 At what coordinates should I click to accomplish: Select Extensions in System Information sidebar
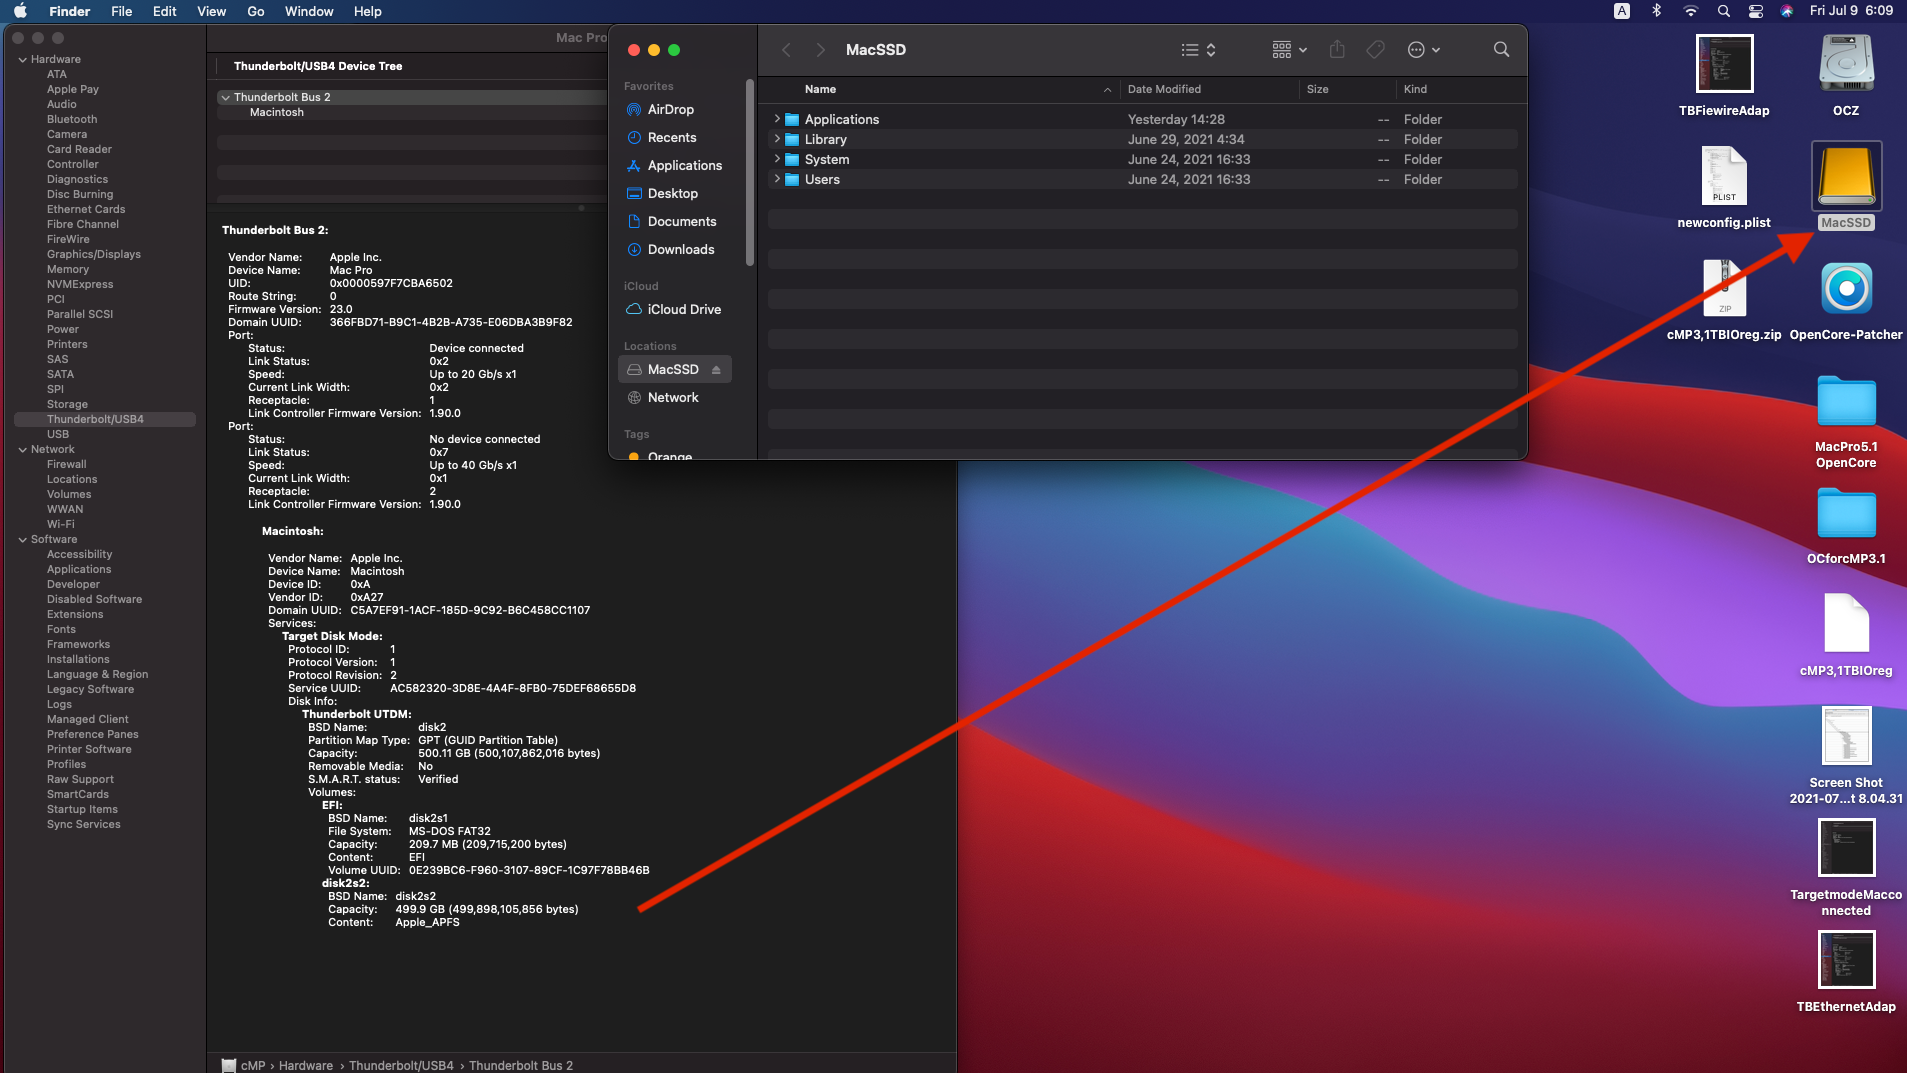(x=75, y=615)
